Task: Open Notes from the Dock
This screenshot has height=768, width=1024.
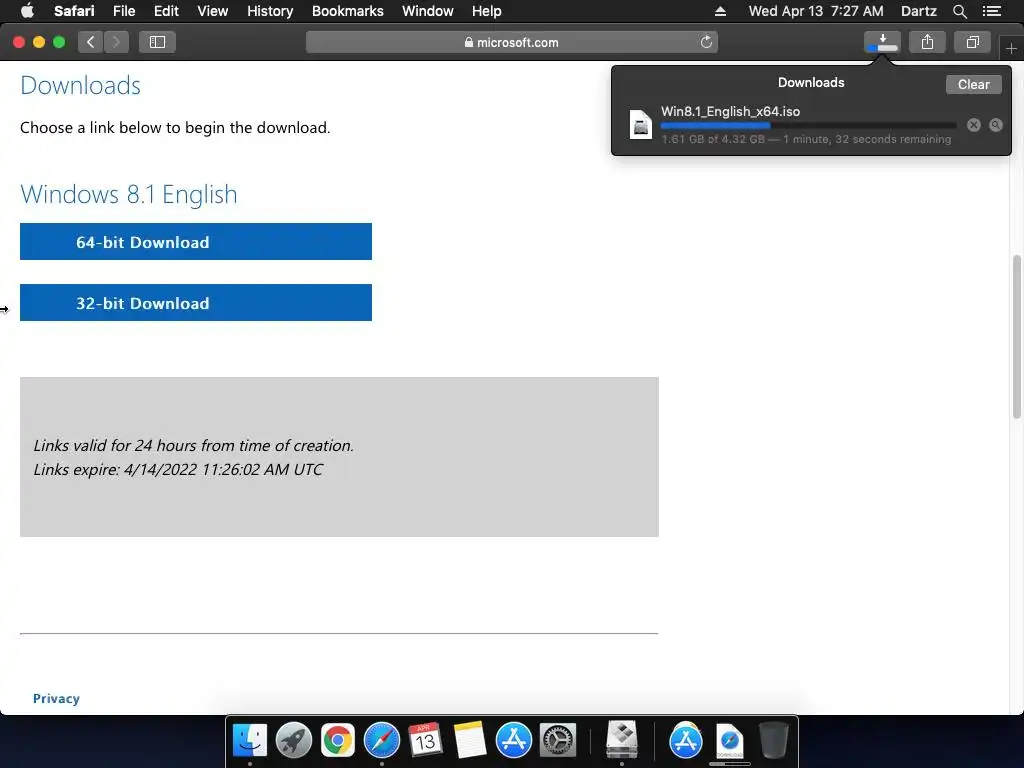Action: (470, 741)
